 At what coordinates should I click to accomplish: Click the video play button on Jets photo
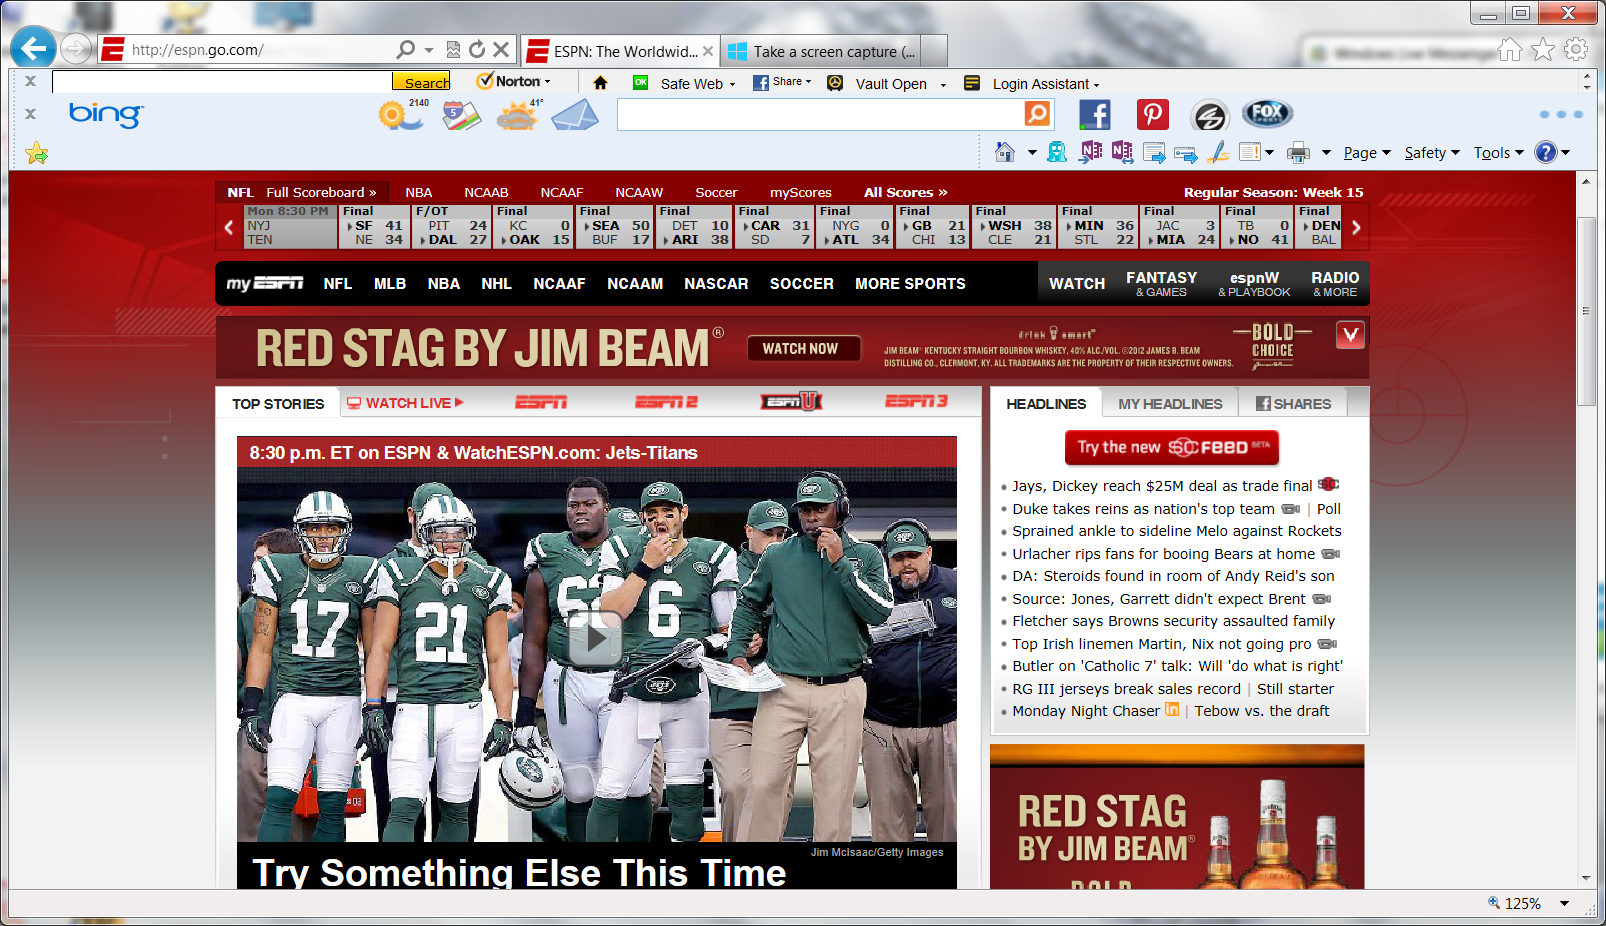point(595,637)
